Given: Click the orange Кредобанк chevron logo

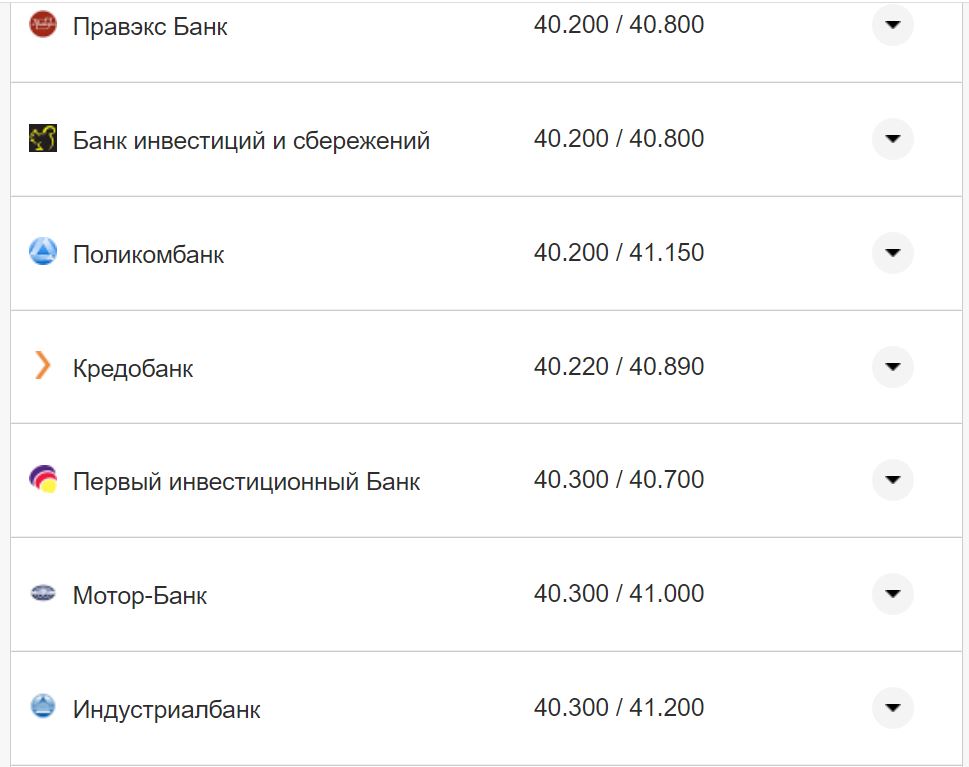Looking at the screenshot, I should click(x=41, y=367).
